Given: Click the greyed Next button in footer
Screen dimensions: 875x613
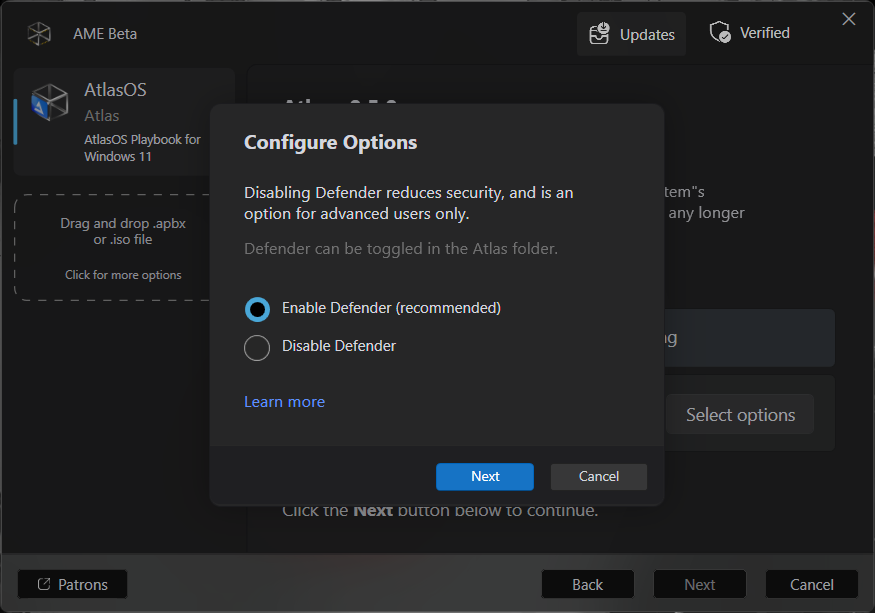Looking at the screenshot, I should point(700,584).
